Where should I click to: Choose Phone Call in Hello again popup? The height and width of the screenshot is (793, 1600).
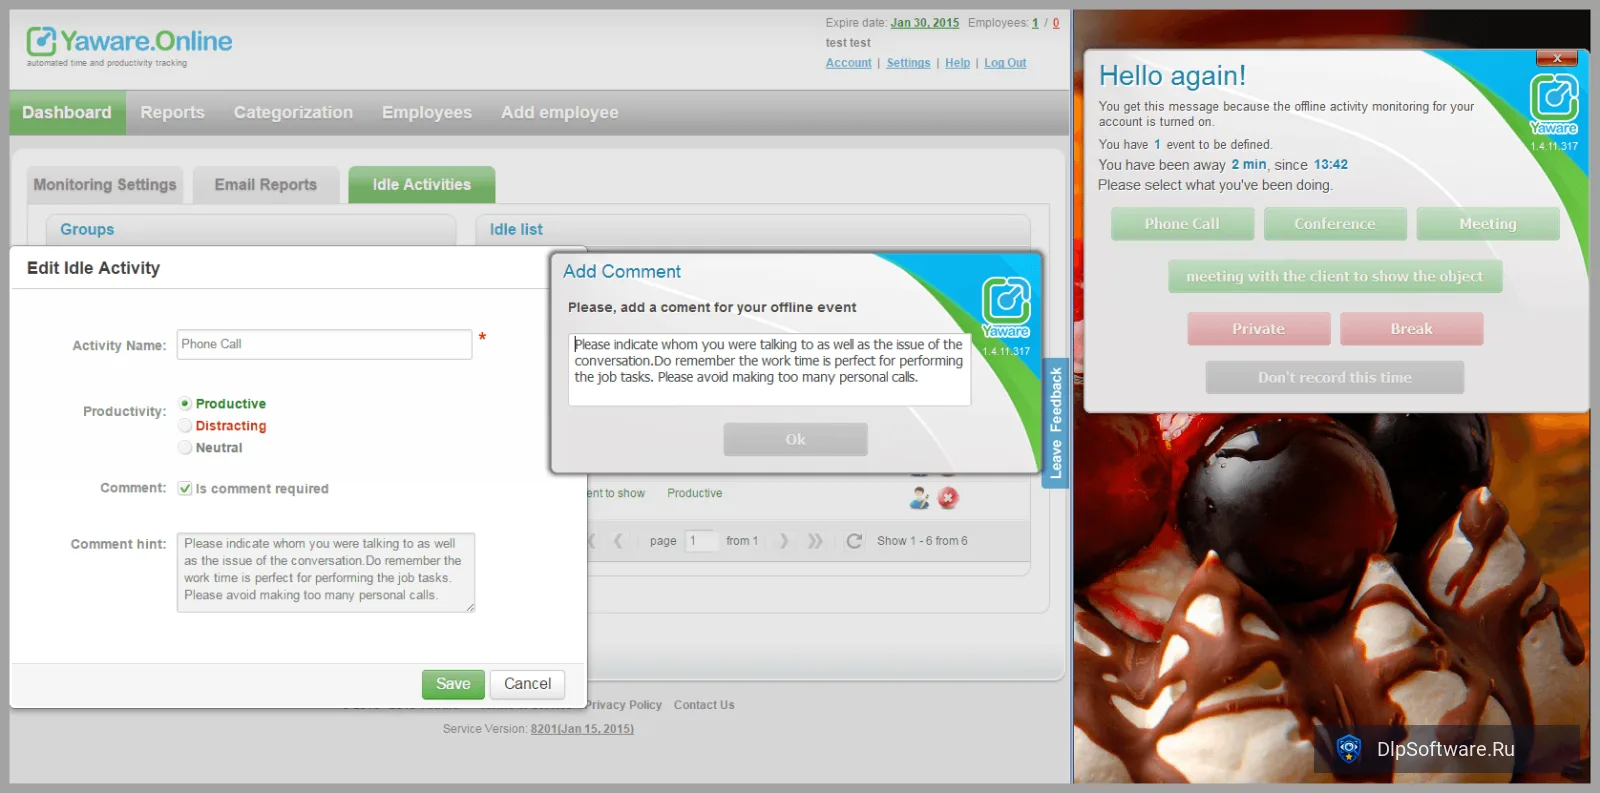pyautogui.click(x=1182, y=224)
